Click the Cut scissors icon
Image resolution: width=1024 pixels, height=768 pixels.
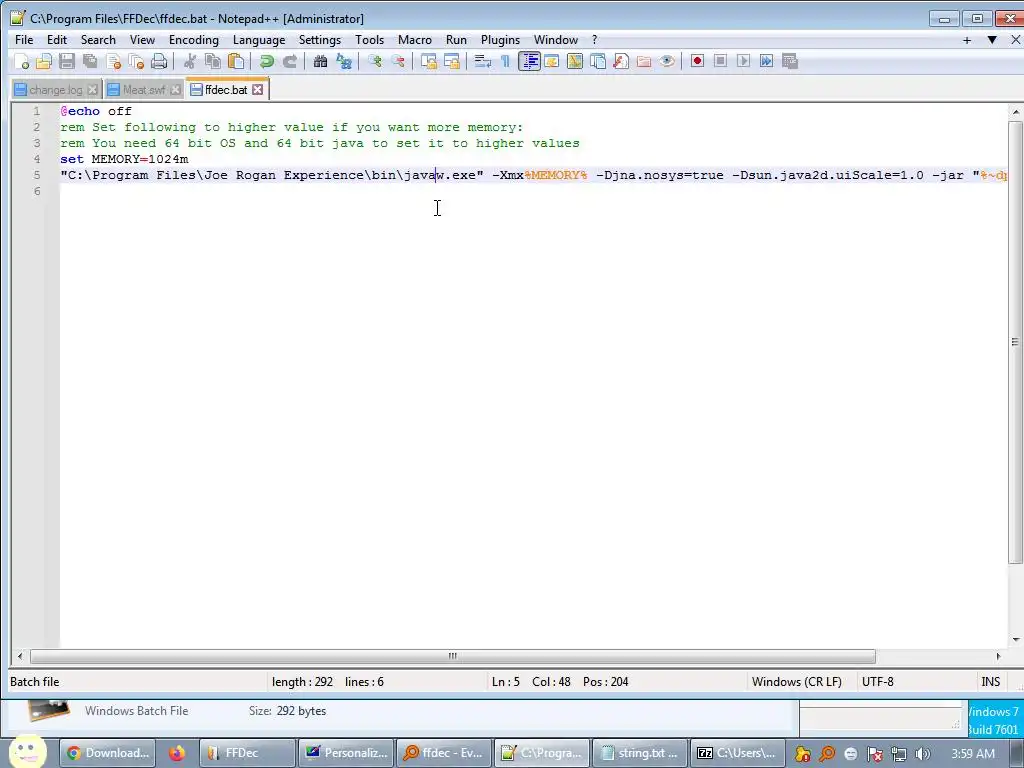[x=190, y=61]
